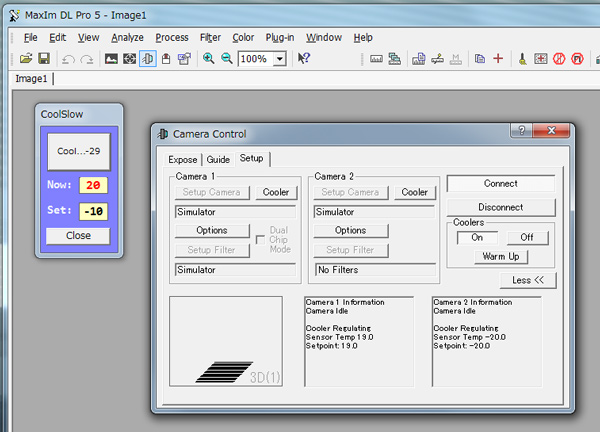Click the duplicate image toolbar icon
This screenshot has height=432, width=600.
pyautogui.click(x=480, y=59)
